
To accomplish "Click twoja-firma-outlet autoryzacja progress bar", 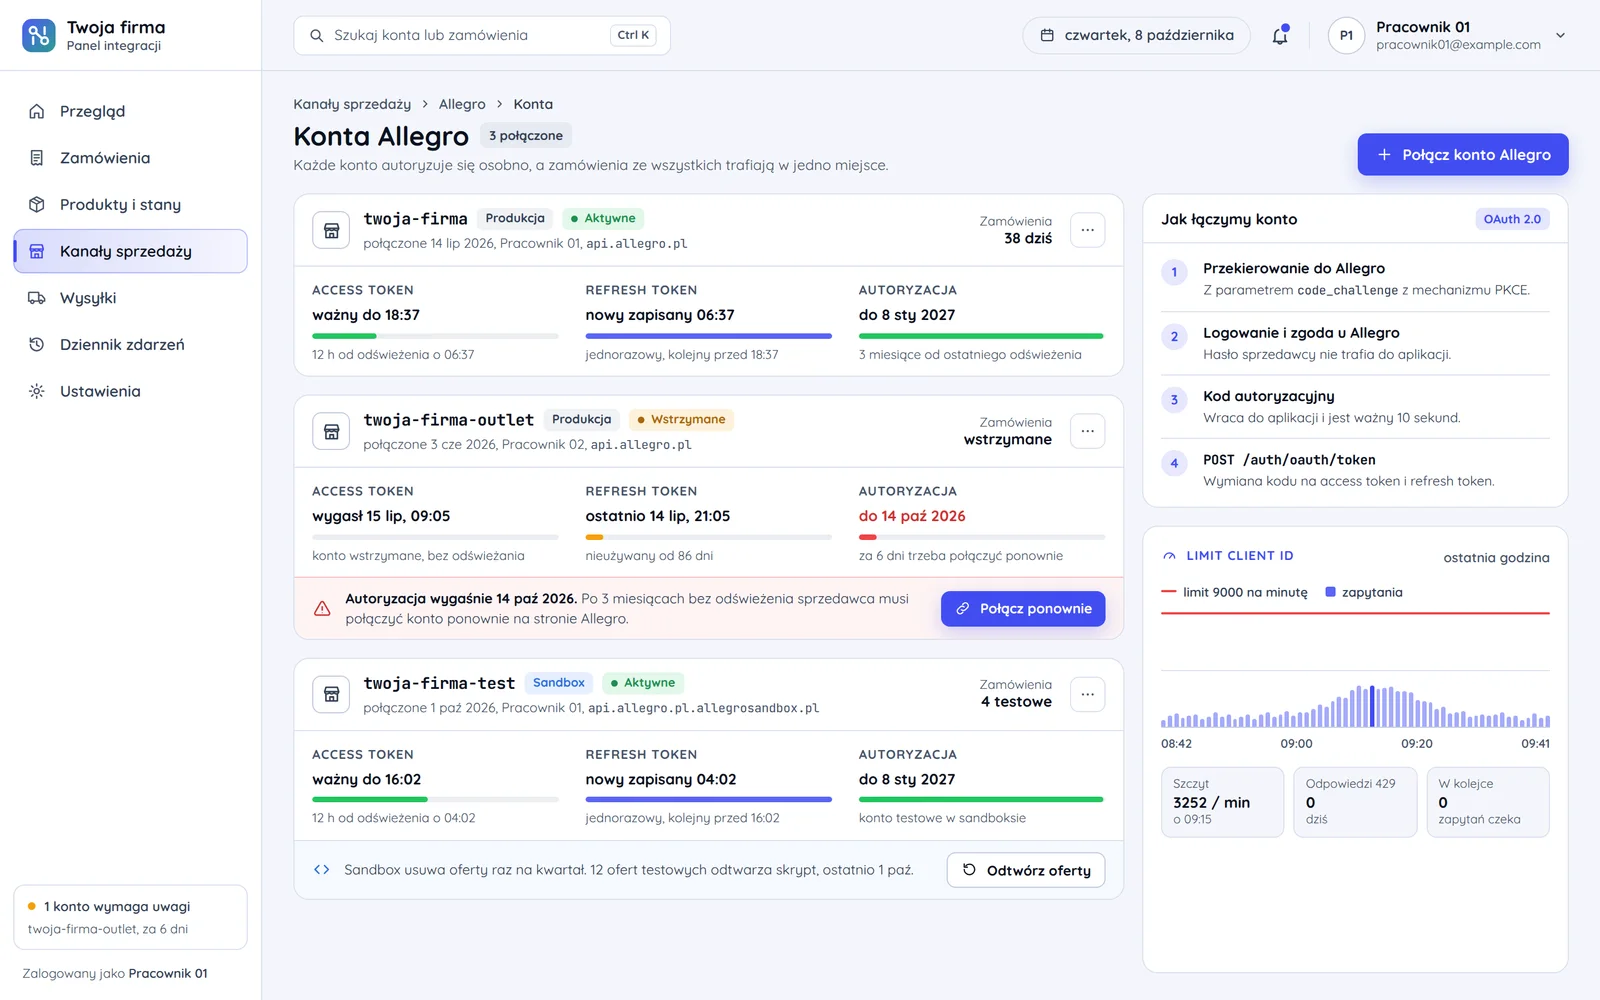I will pos(981,537).
